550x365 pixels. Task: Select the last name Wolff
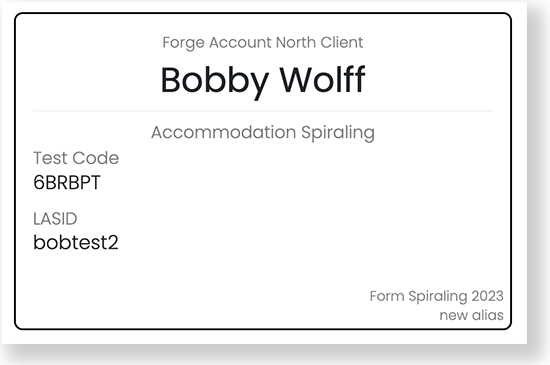pyautogui.click(x=322, y=80)
